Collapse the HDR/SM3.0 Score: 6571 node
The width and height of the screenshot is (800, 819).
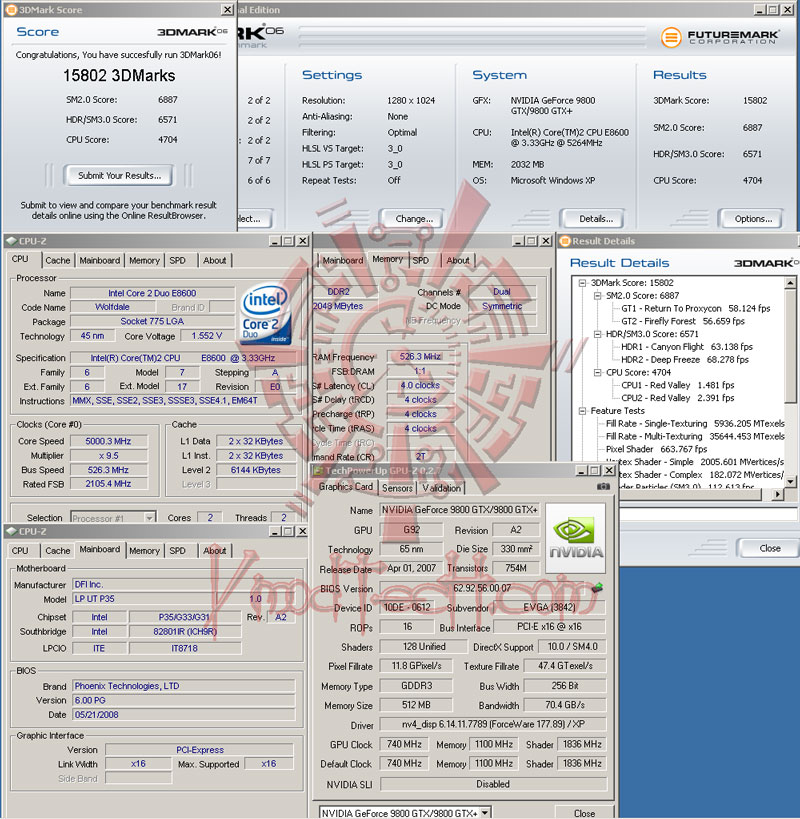click(597, 334)
